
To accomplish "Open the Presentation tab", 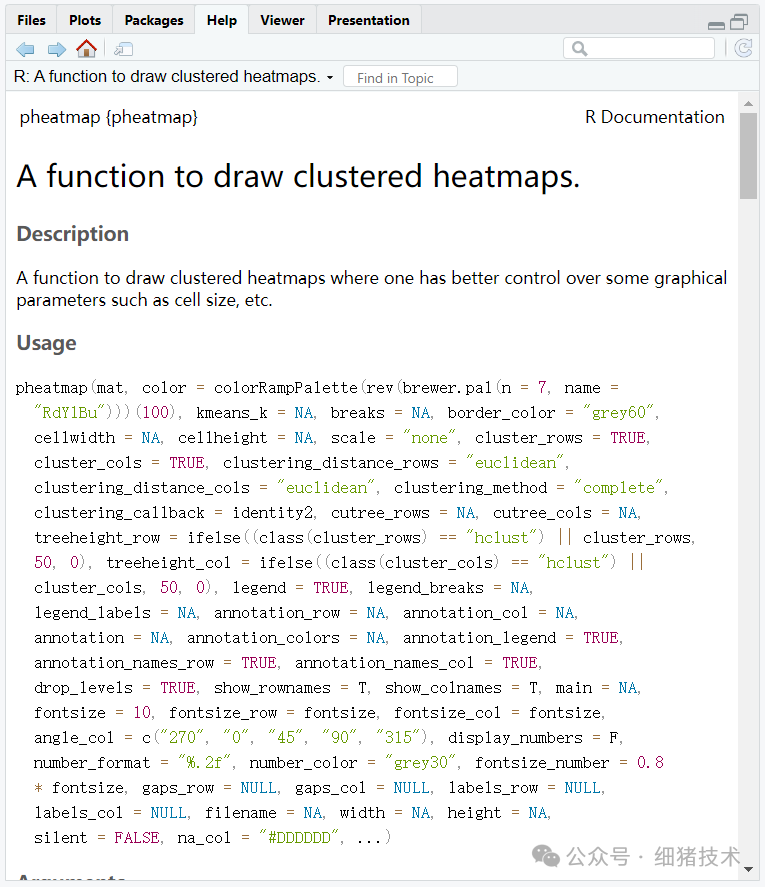I will [368, 20].
